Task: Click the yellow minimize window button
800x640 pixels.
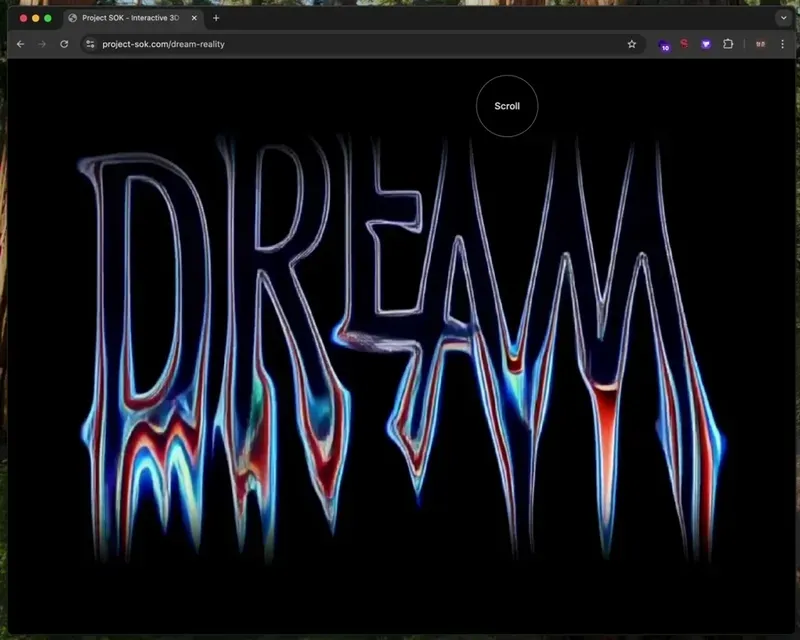Action: [36, 18]
